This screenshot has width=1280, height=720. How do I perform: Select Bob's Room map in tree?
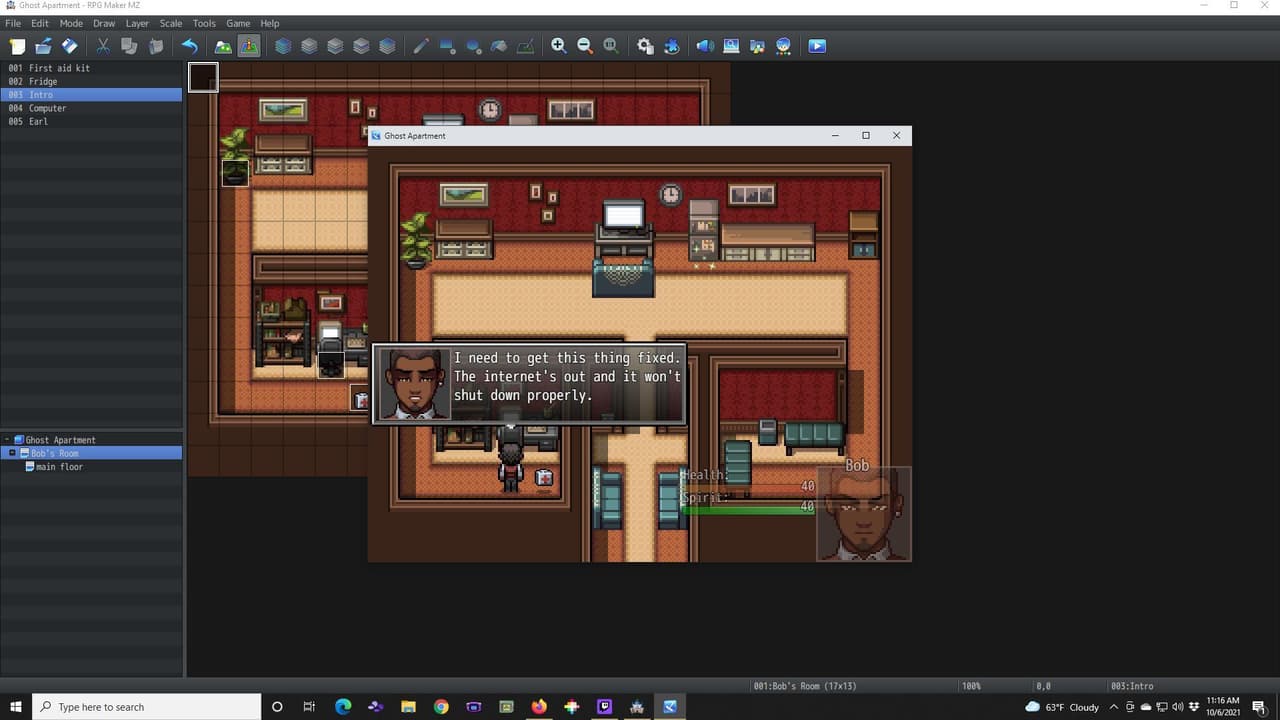(55, 453)
